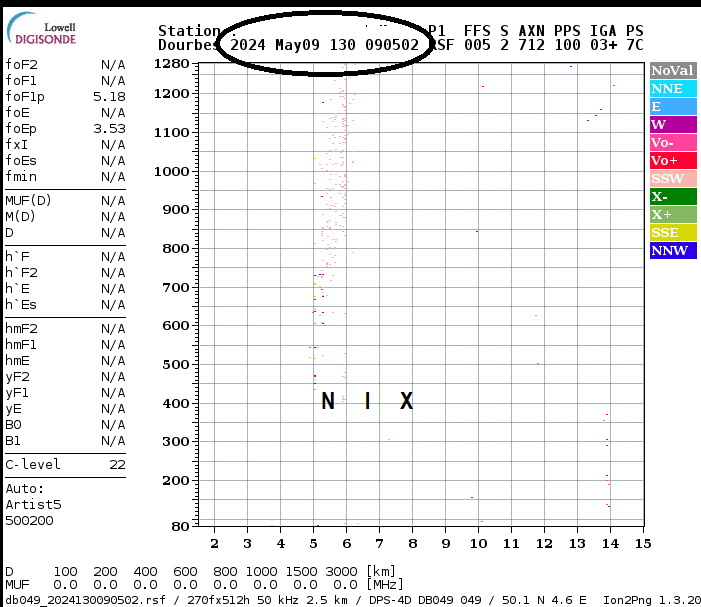Screen dimensions: 701x607
Task: Click the X- dark green legend swatch
Action: pyautogui.click(x=672, y=197)
